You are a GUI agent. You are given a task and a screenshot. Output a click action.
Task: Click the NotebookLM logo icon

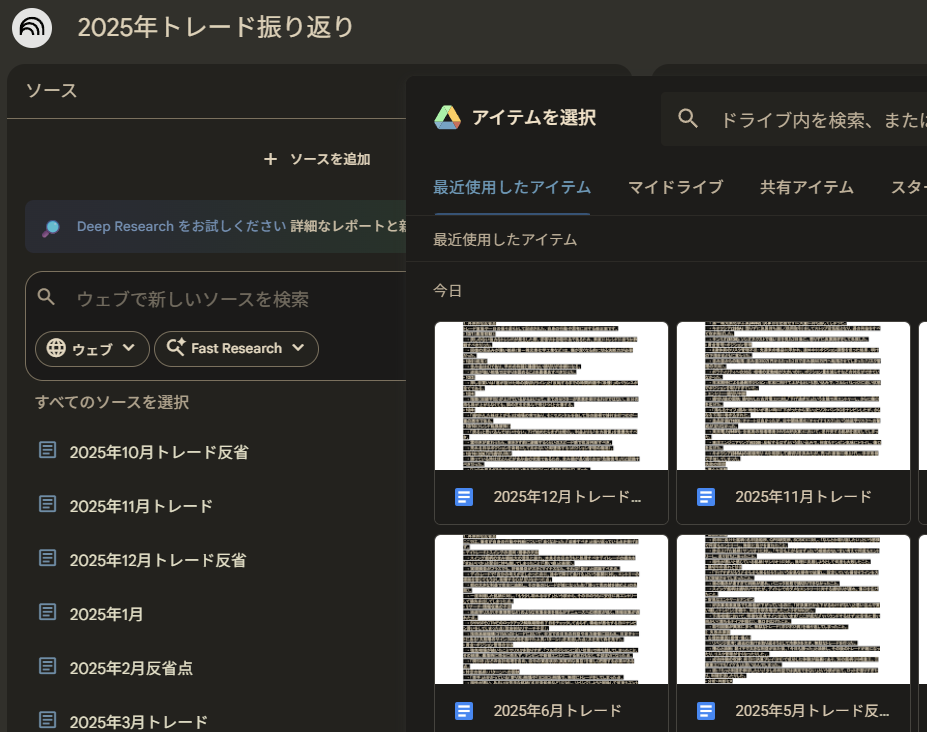[32, 27]
